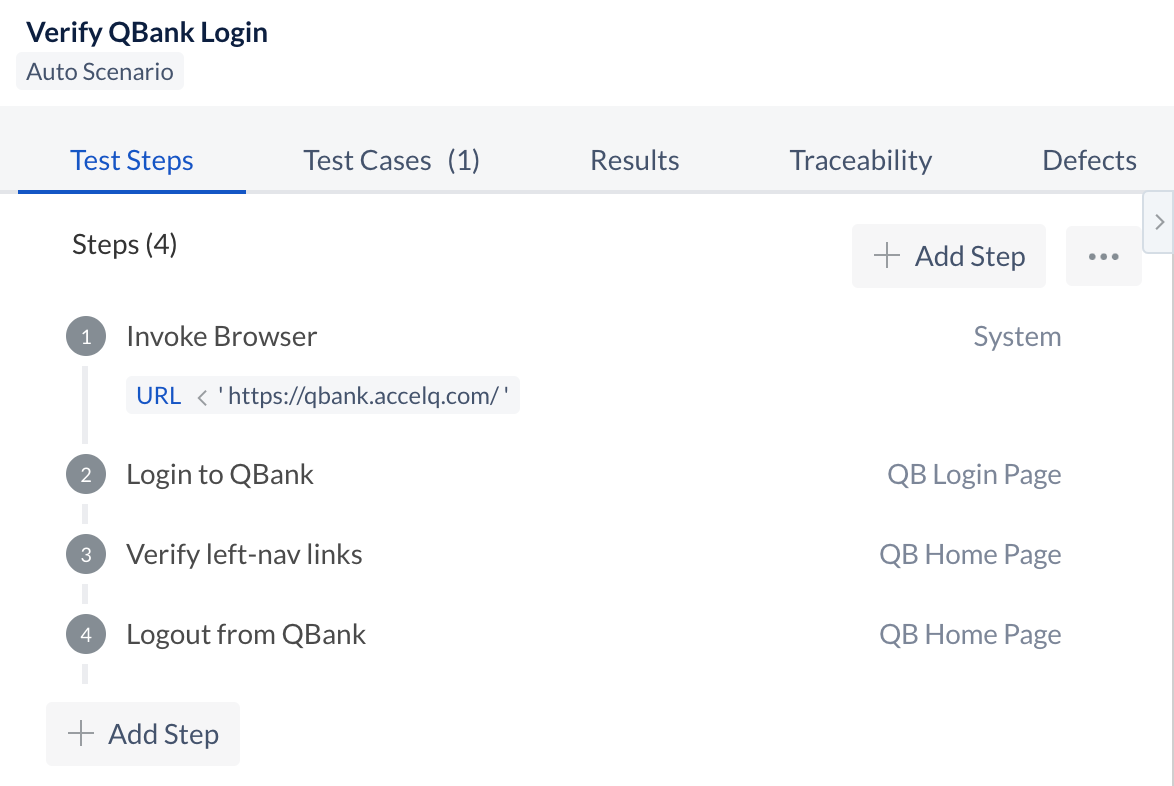Click the top Add Step button
The width and height of the screenshot is (1174, 786).
pyautogui.click(x=948, y=256)
